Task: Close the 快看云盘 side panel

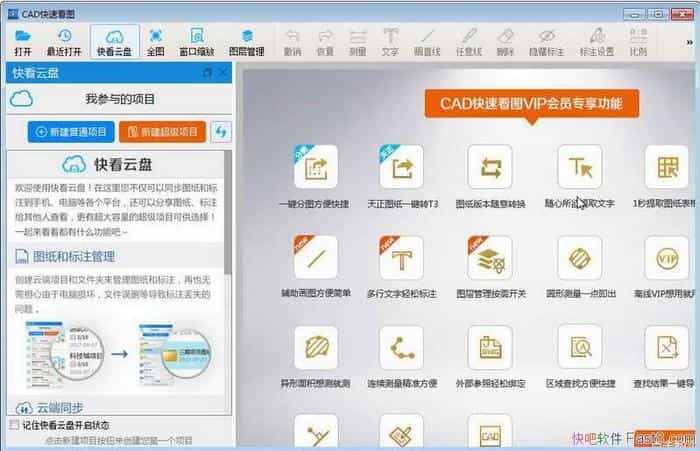Action: coord(223,72)
